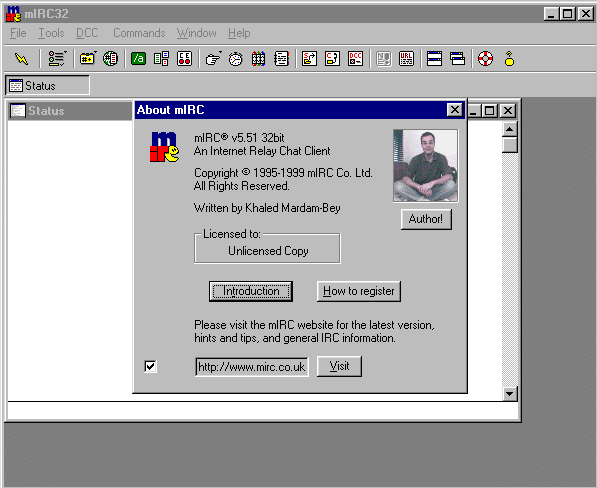This screenshot has height=488, width=597.
Task: Click the author's photo thumbnail
Action: 426,166
